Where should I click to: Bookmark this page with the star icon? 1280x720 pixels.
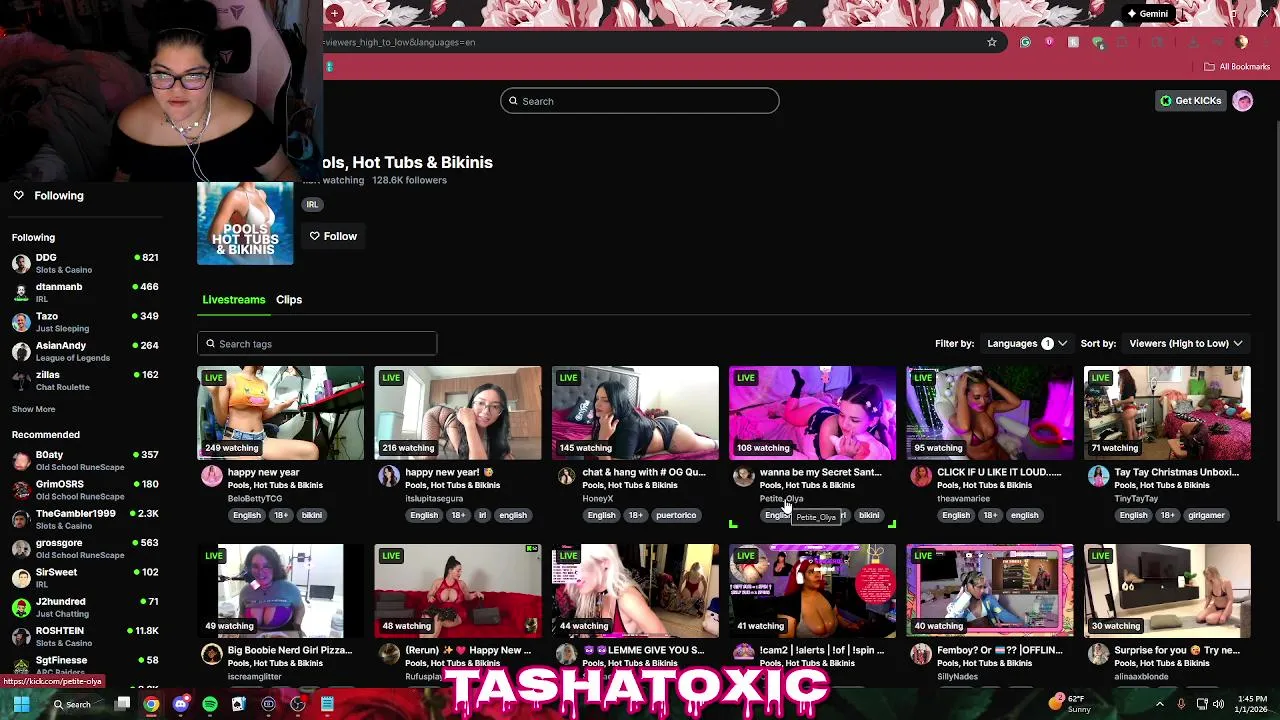pyautogui.click(x=992, y=42)
